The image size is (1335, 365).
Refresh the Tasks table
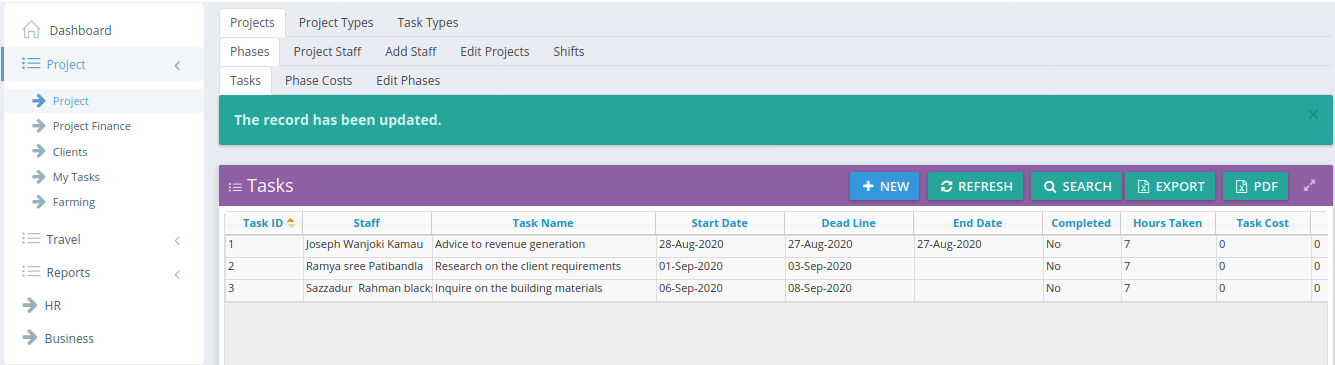point(976,186)
